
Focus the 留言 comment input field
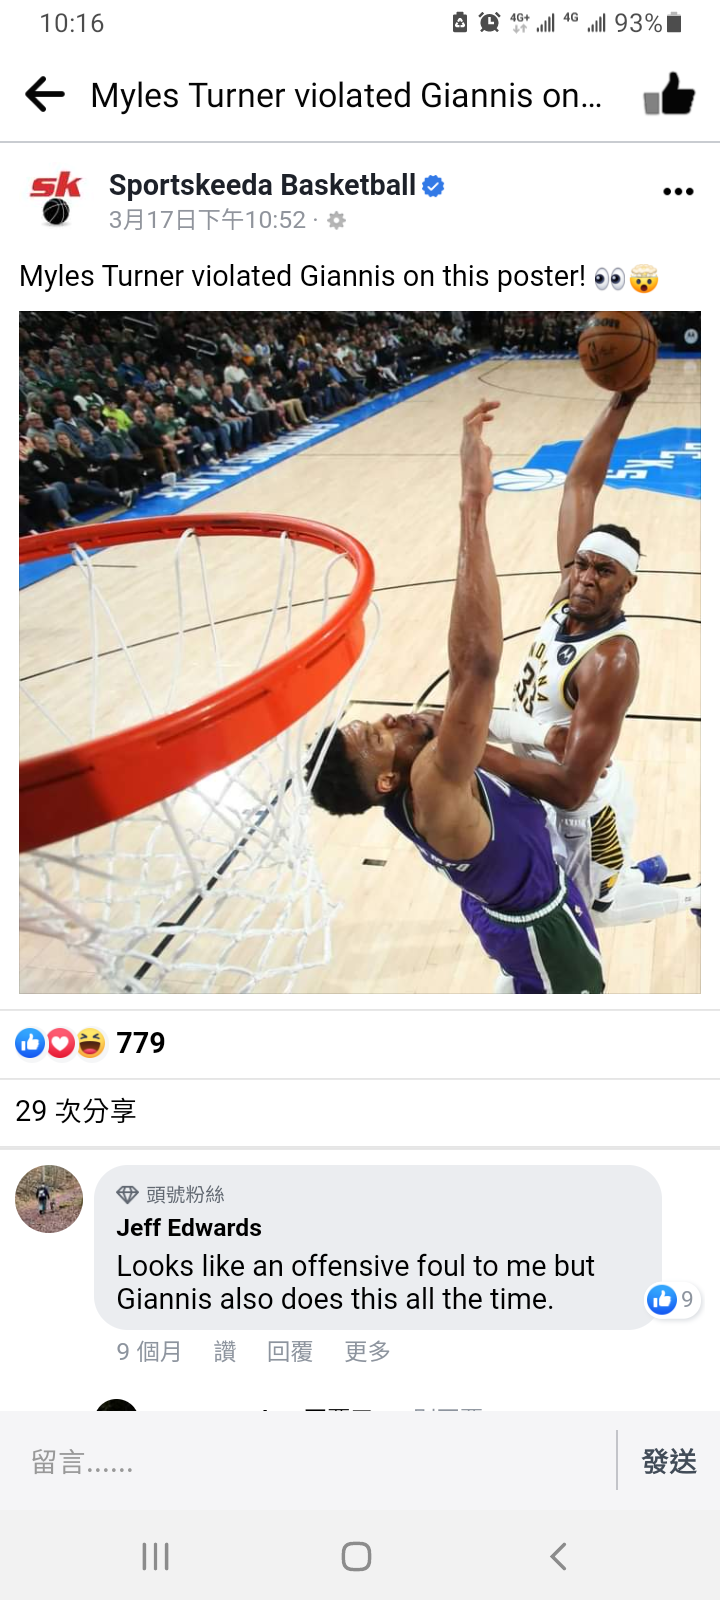pos(308,1462)
